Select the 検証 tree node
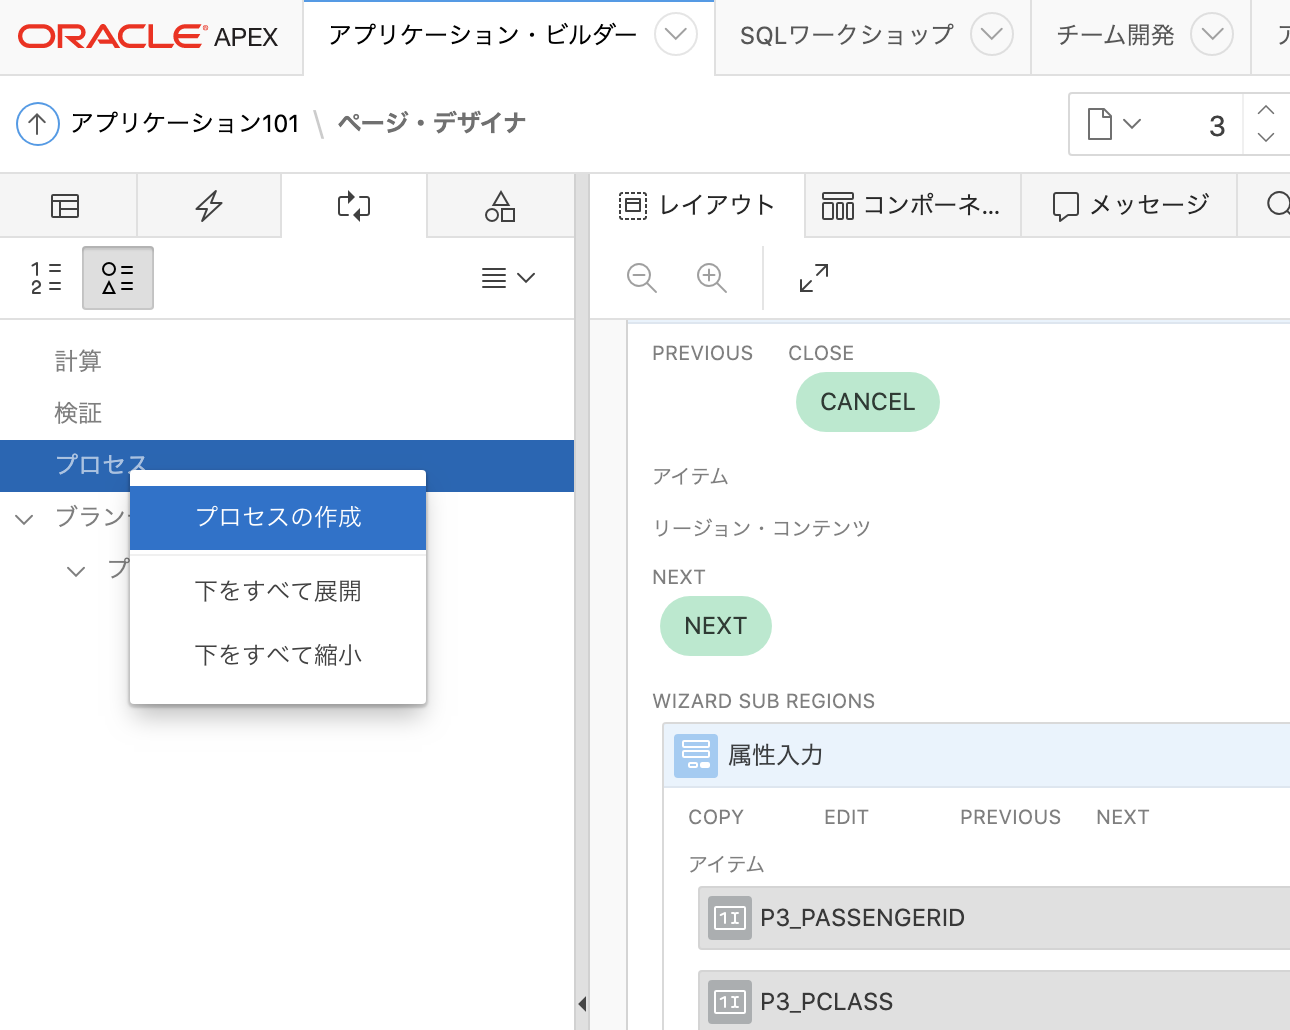Viewport: 1290px width, 1030px height. (x=78, y=413)
